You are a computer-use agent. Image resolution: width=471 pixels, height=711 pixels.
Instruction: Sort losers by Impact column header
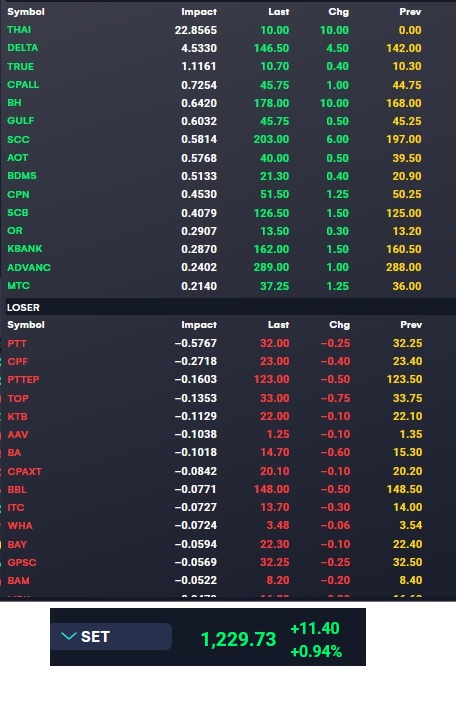pyautogui.click(x=199, y=325)
